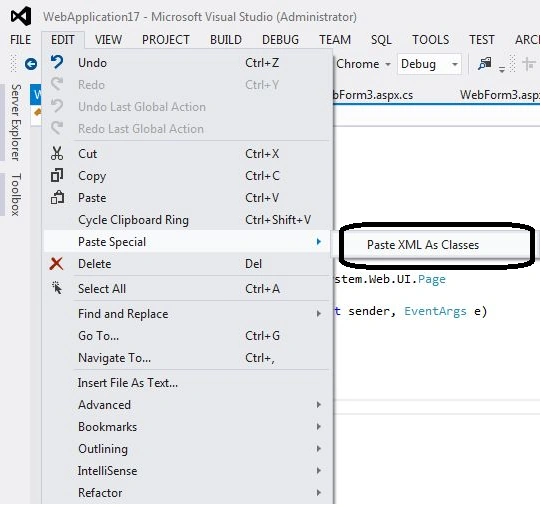Open the TEST menu
The width and height of the screenshot is (542, 507).
482,40
